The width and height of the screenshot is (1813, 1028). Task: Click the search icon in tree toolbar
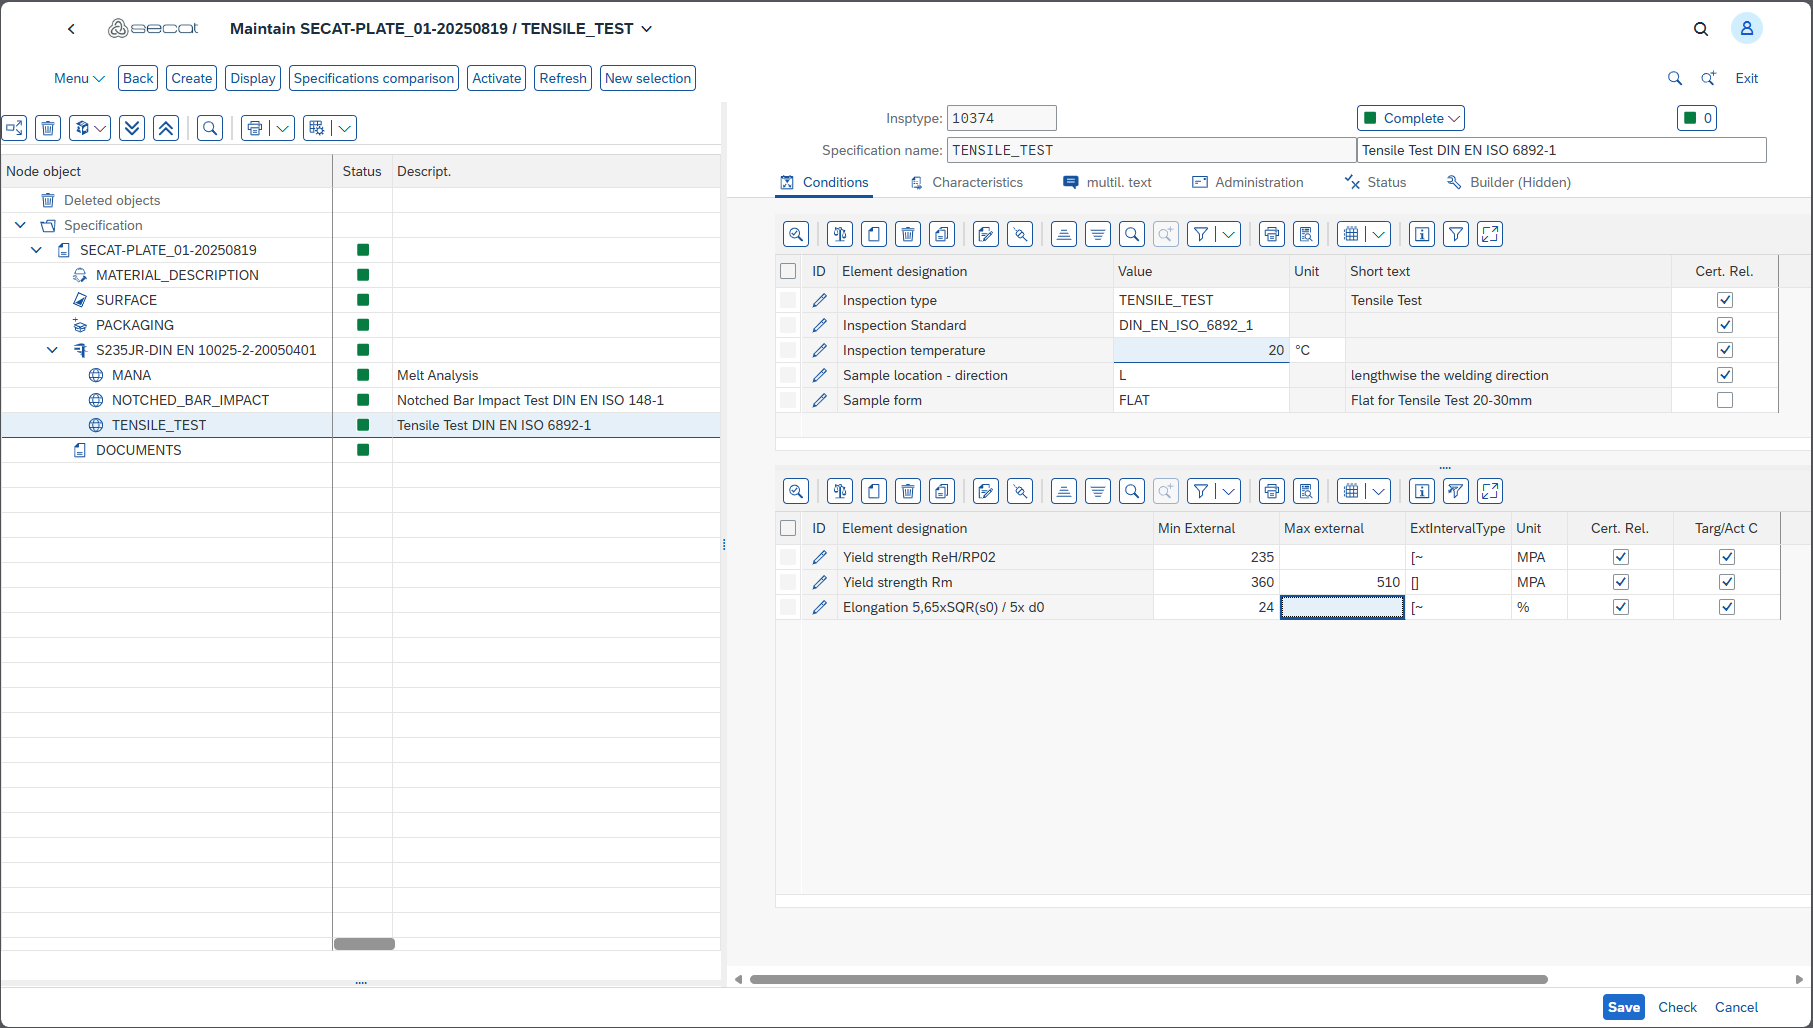point(210,128)
